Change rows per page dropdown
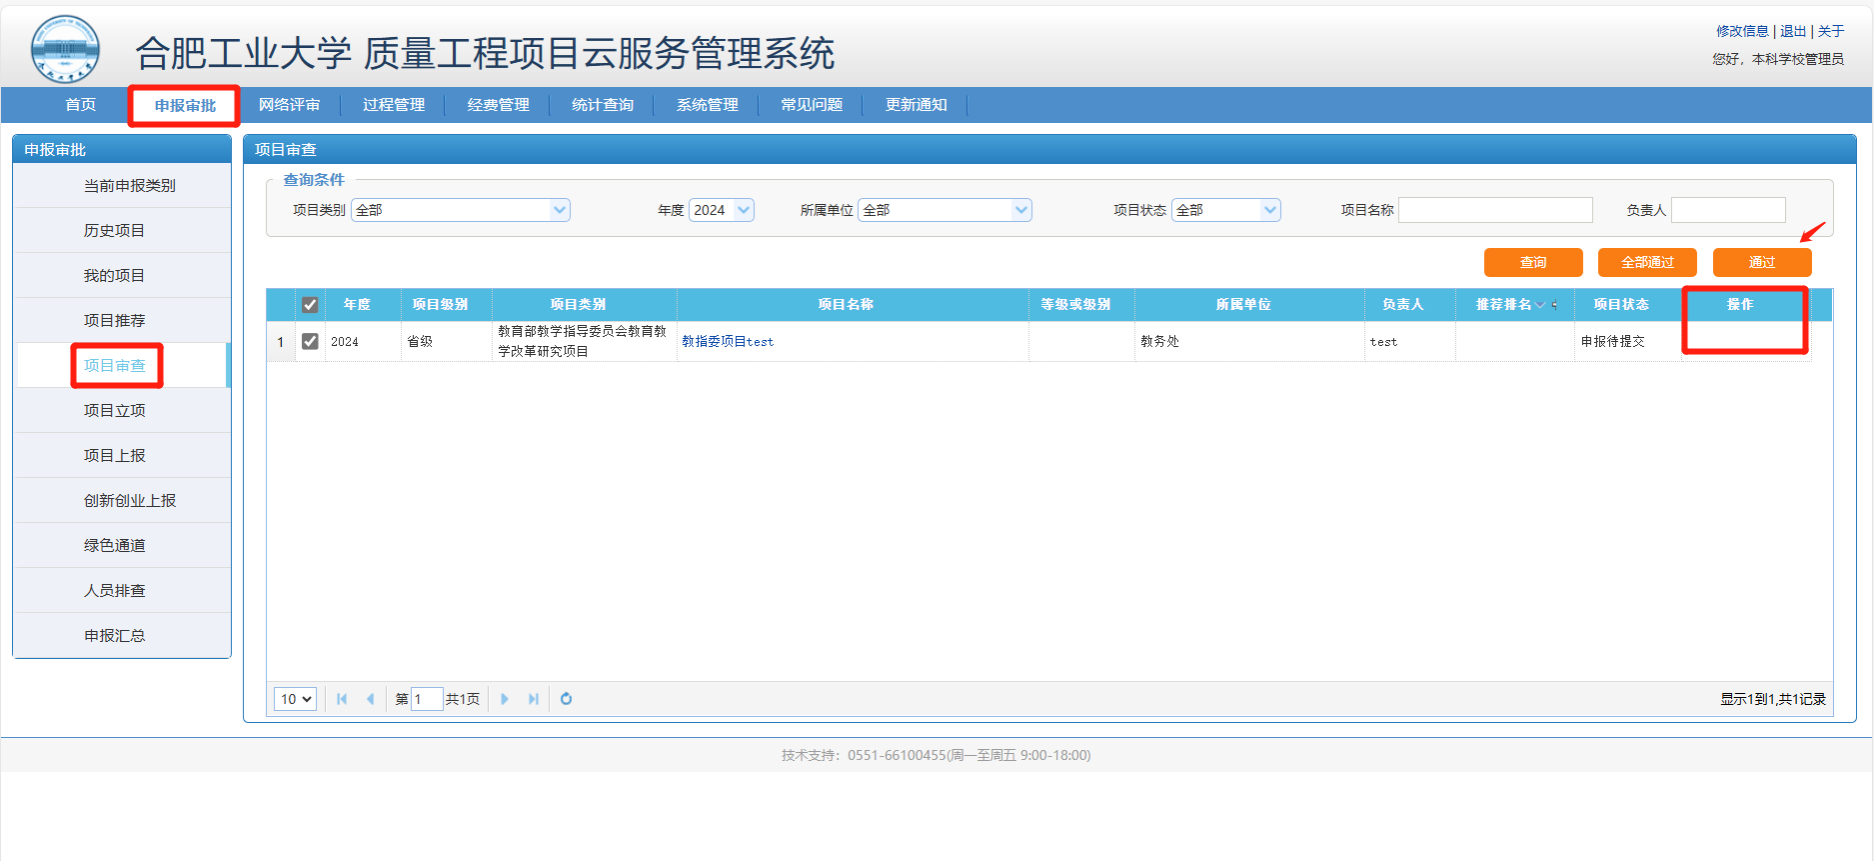 coord(295,699)
